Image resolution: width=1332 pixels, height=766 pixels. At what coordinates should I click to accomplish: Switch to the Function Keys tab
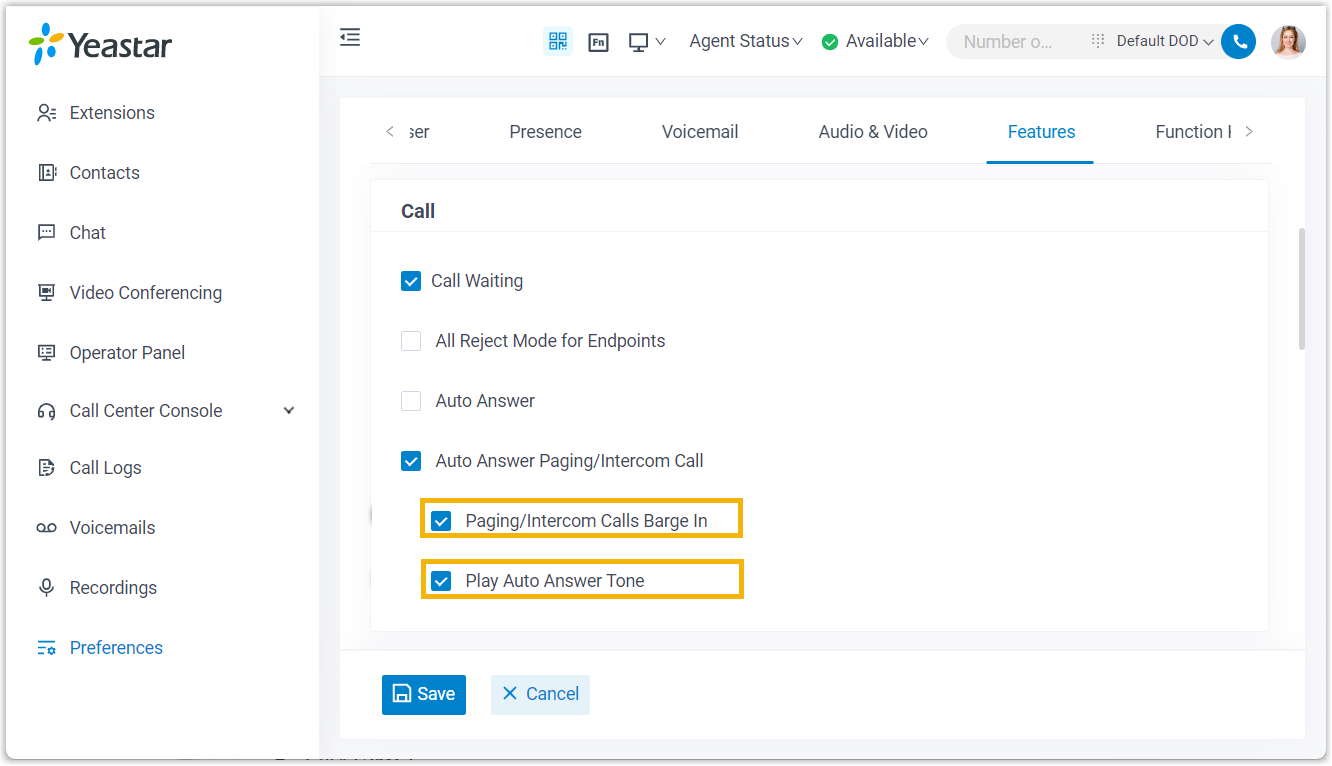(1193, 132)
